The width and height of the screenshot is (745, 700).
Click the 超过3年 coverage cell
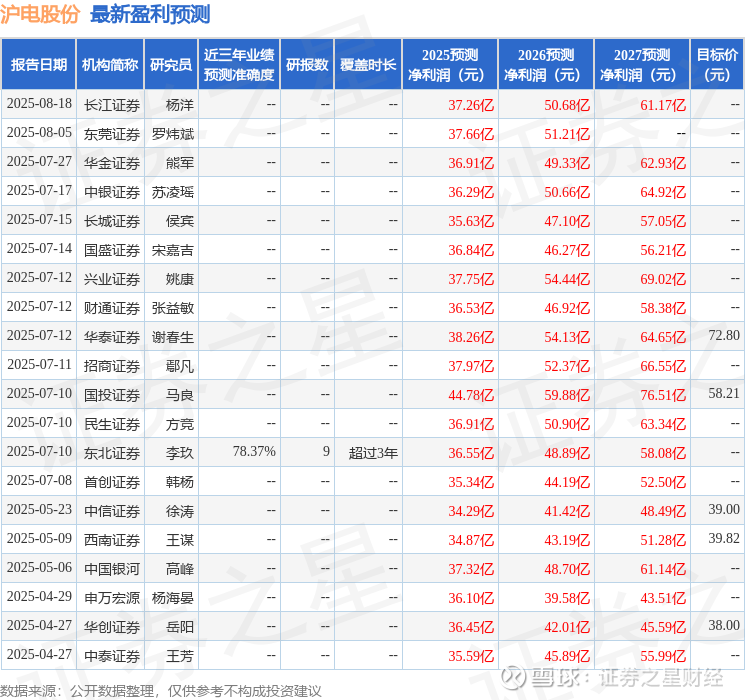[373, 453]
